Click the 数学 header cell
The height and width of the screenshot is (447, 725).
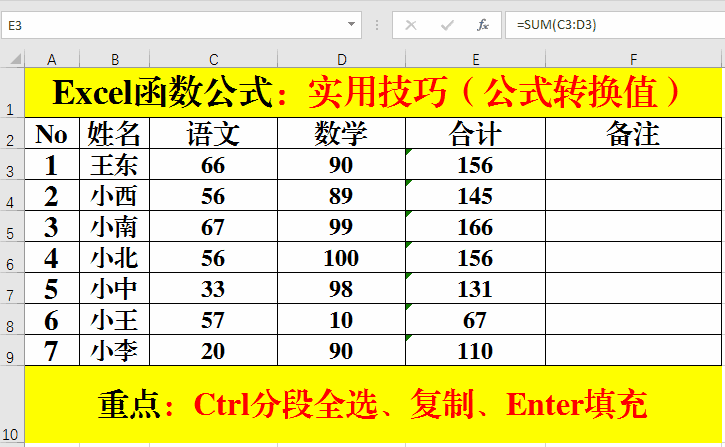point(341,133)
